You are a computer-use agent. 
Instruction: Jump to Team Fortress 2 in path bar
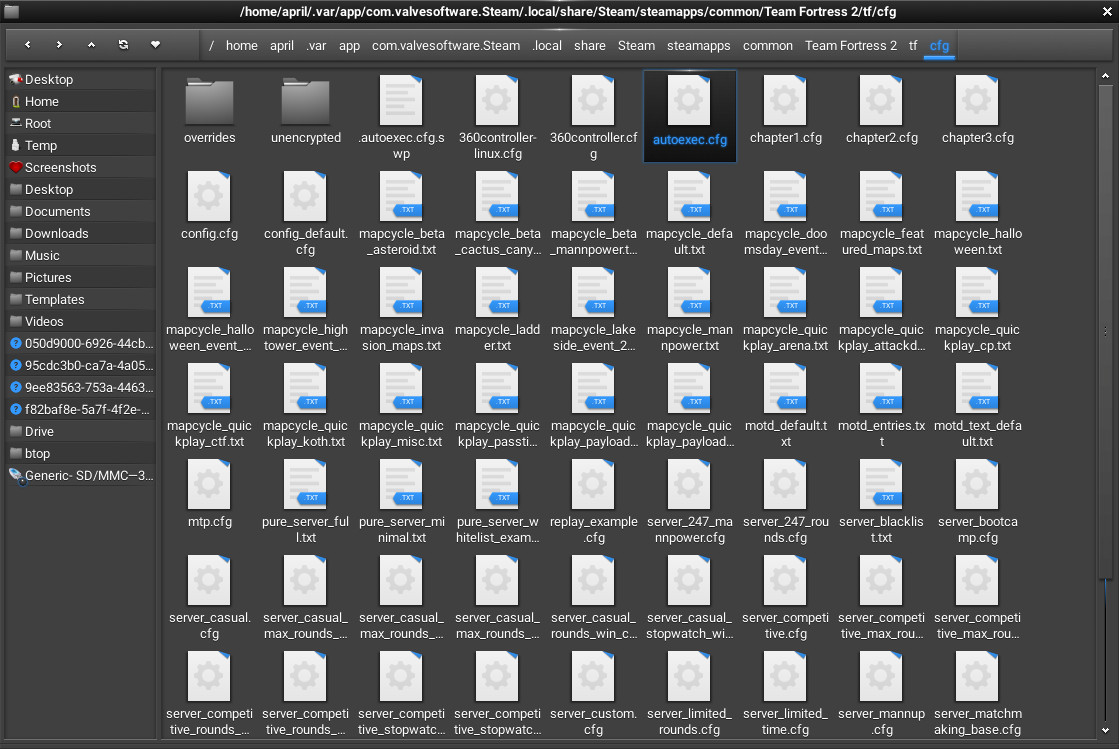coord(851,46)
